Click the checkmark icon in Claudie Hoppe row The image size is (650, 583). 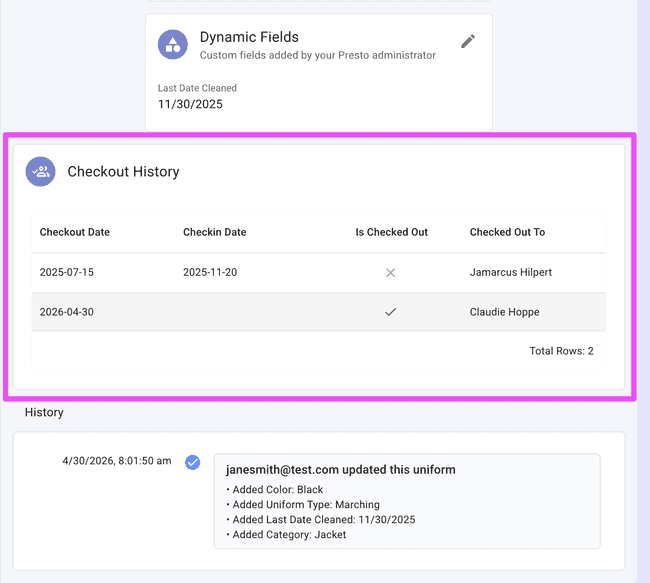[x=390, y=312]
